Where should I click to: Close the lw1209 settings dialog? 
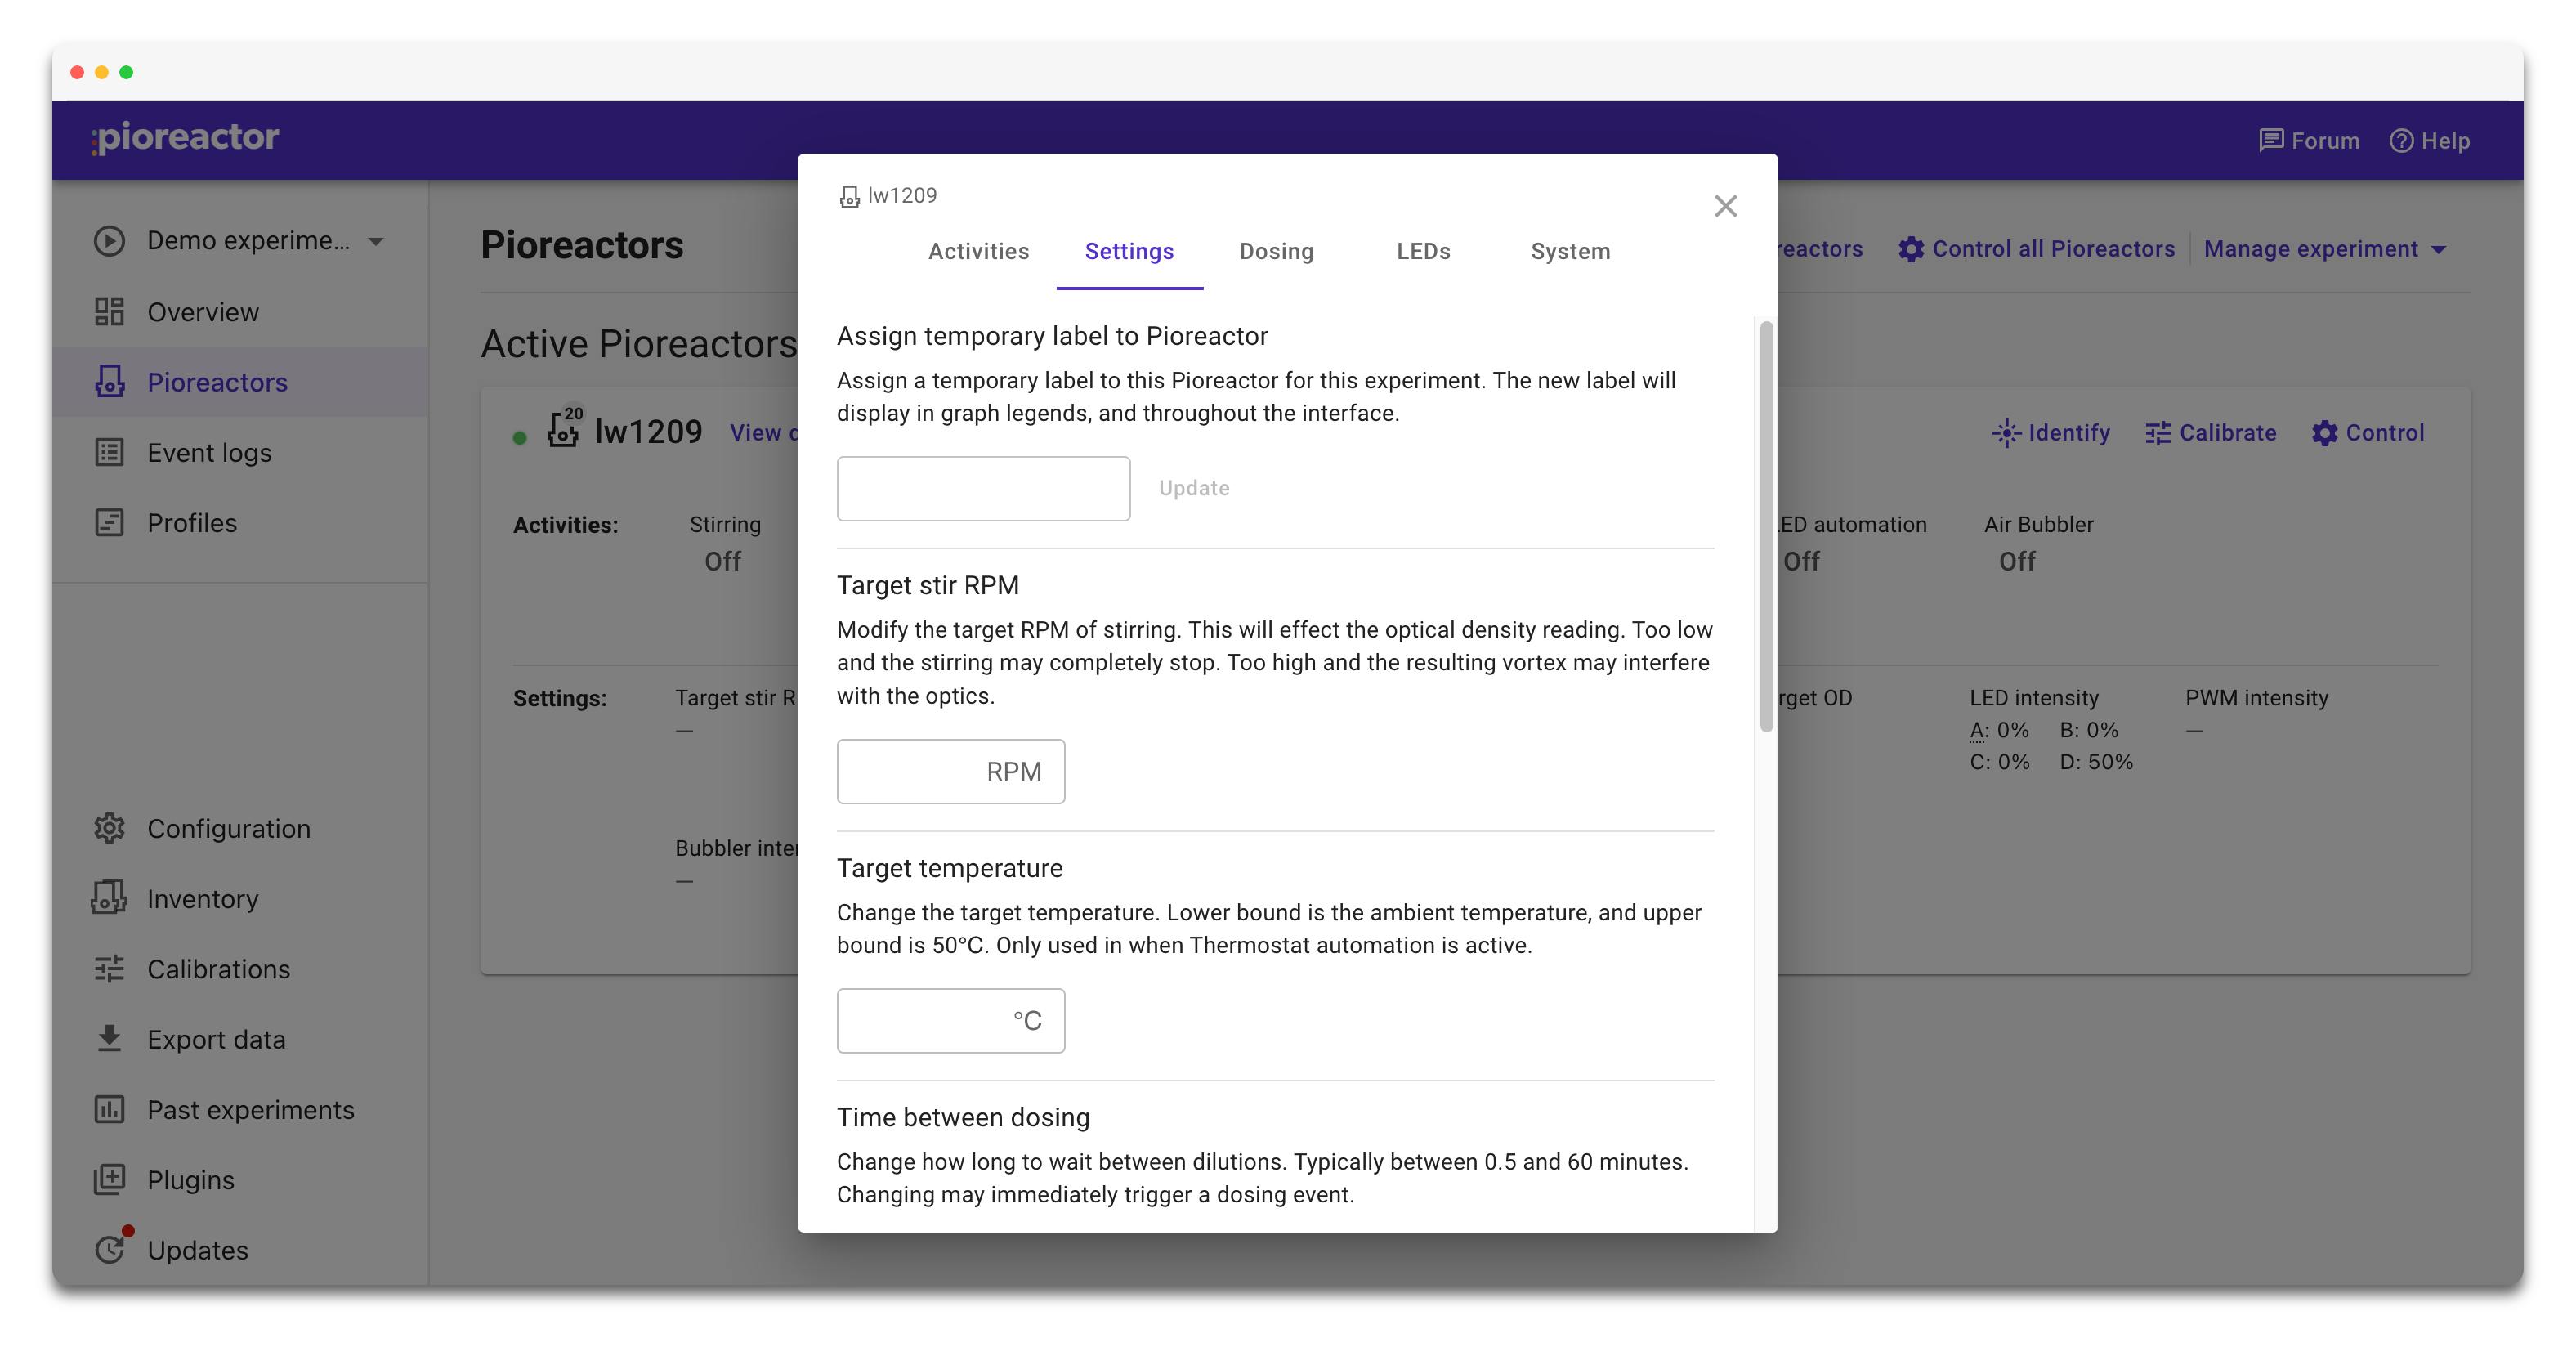tap(1725, 206)
